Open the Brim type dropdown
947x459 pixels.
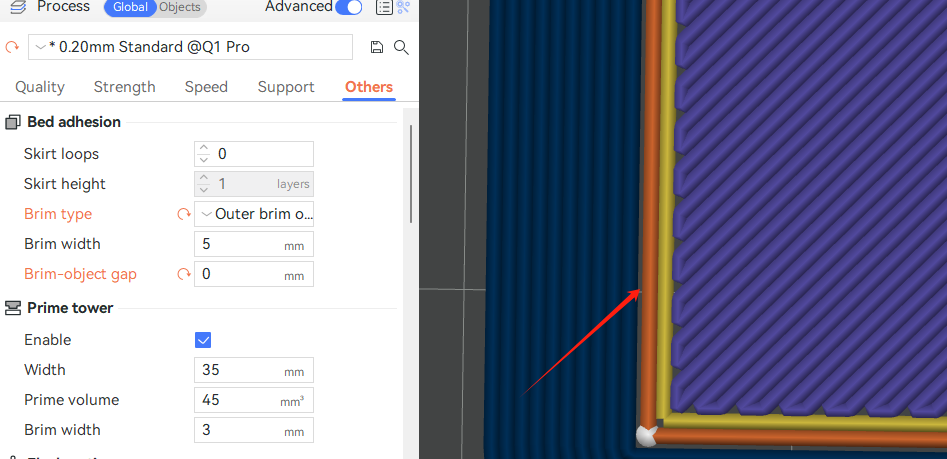254,214
